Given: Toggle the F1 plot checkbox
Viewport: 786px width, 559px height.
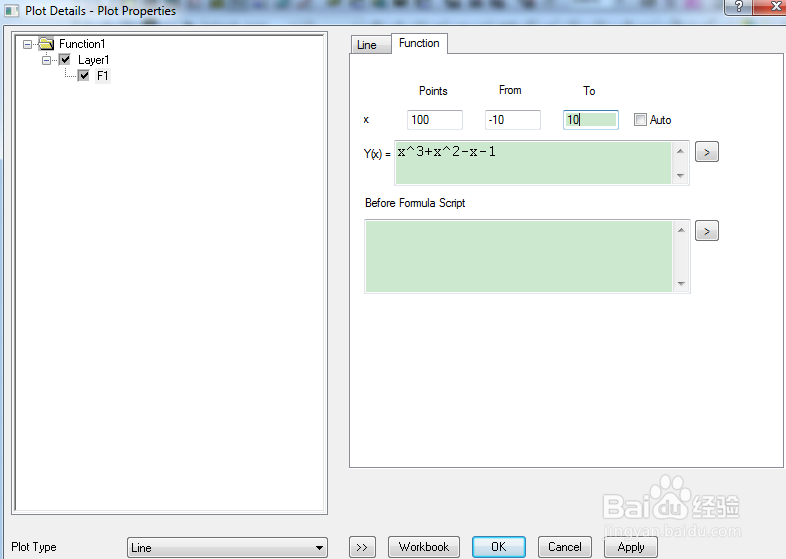Looking at the screenshot, I should click(84, 76).
